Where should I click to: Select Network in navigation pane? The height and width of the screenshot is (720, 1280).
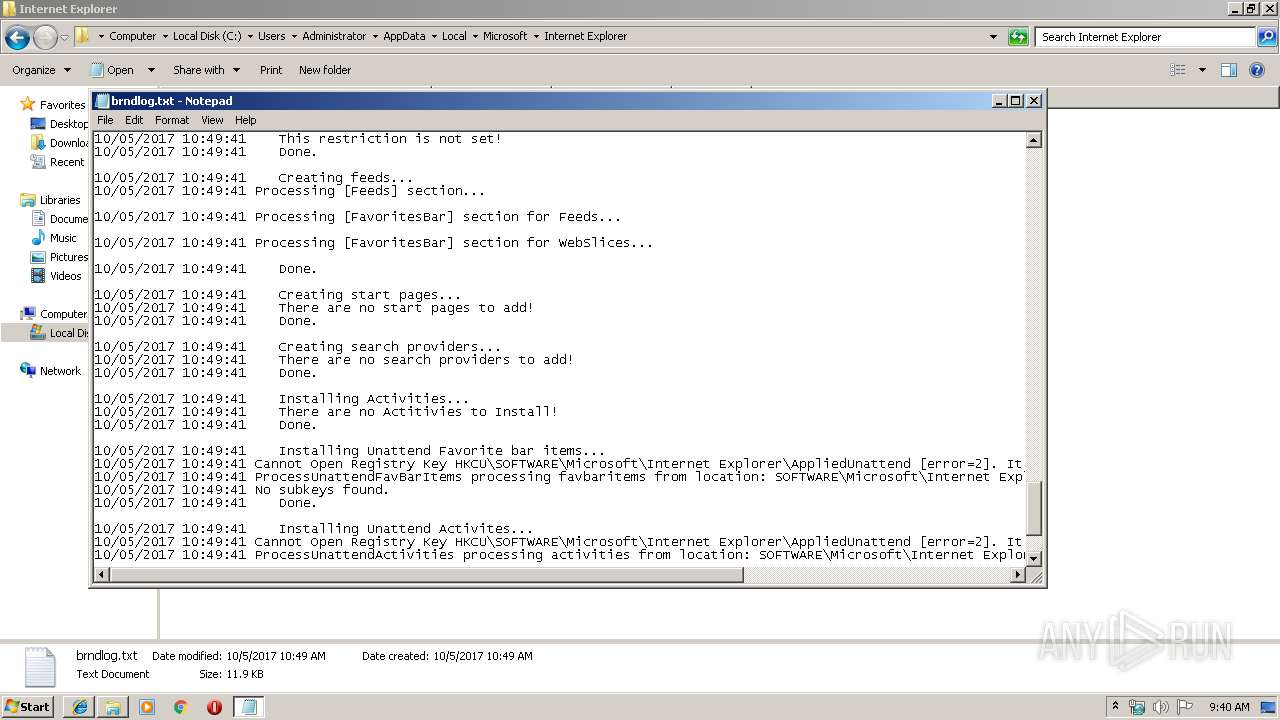[51, 371]
